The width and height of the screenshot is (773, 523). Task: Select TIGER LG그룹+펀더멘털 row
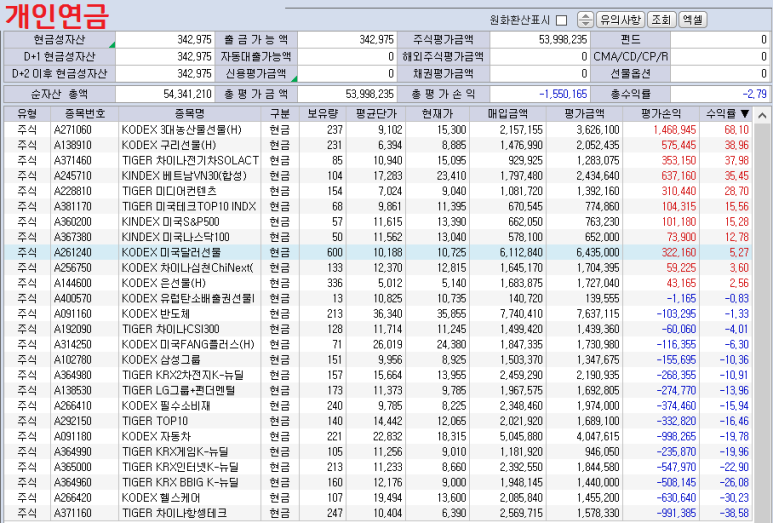click(x=378, y=390)
